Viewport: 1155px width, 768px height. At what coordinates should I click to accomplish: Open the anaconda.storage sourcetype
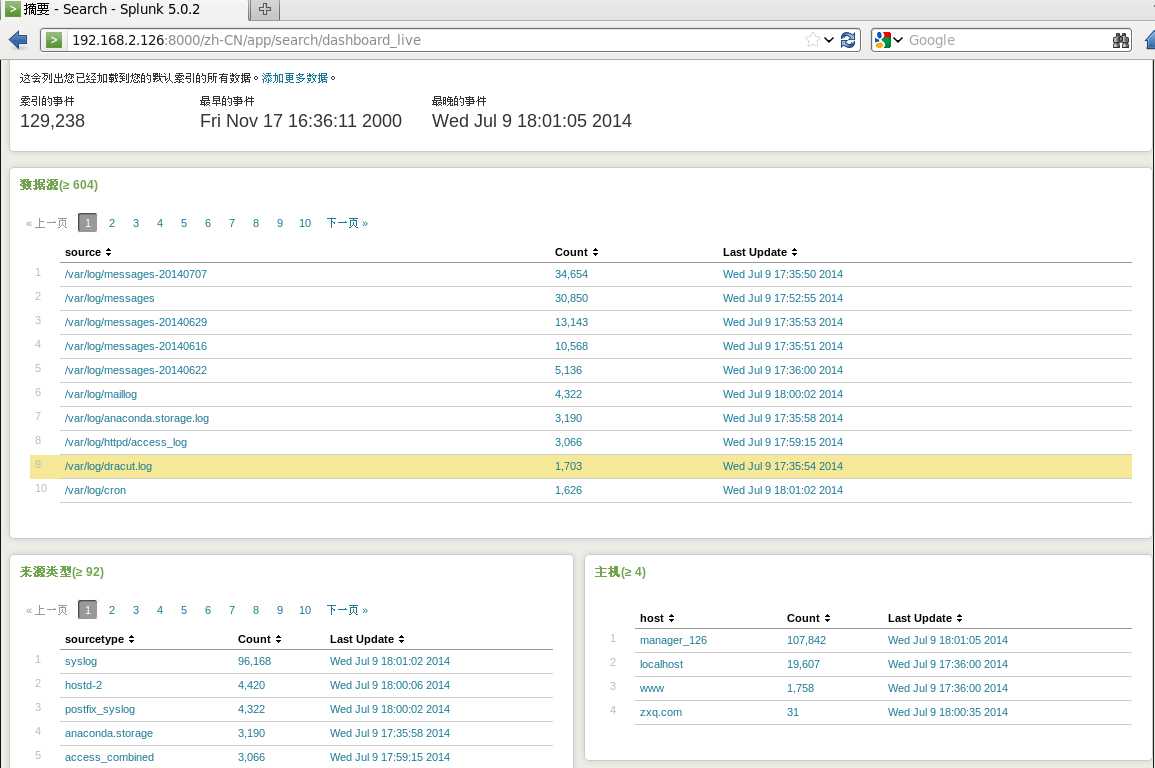pos(108,733)
